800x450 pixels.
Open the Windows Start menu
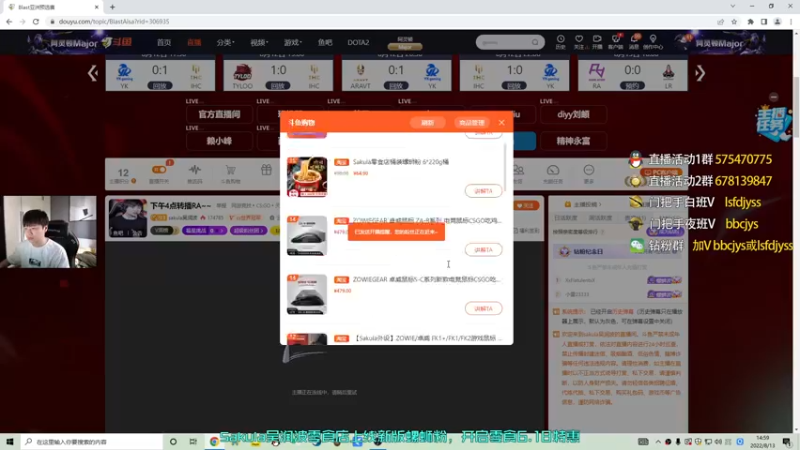[x=10, y=441]
